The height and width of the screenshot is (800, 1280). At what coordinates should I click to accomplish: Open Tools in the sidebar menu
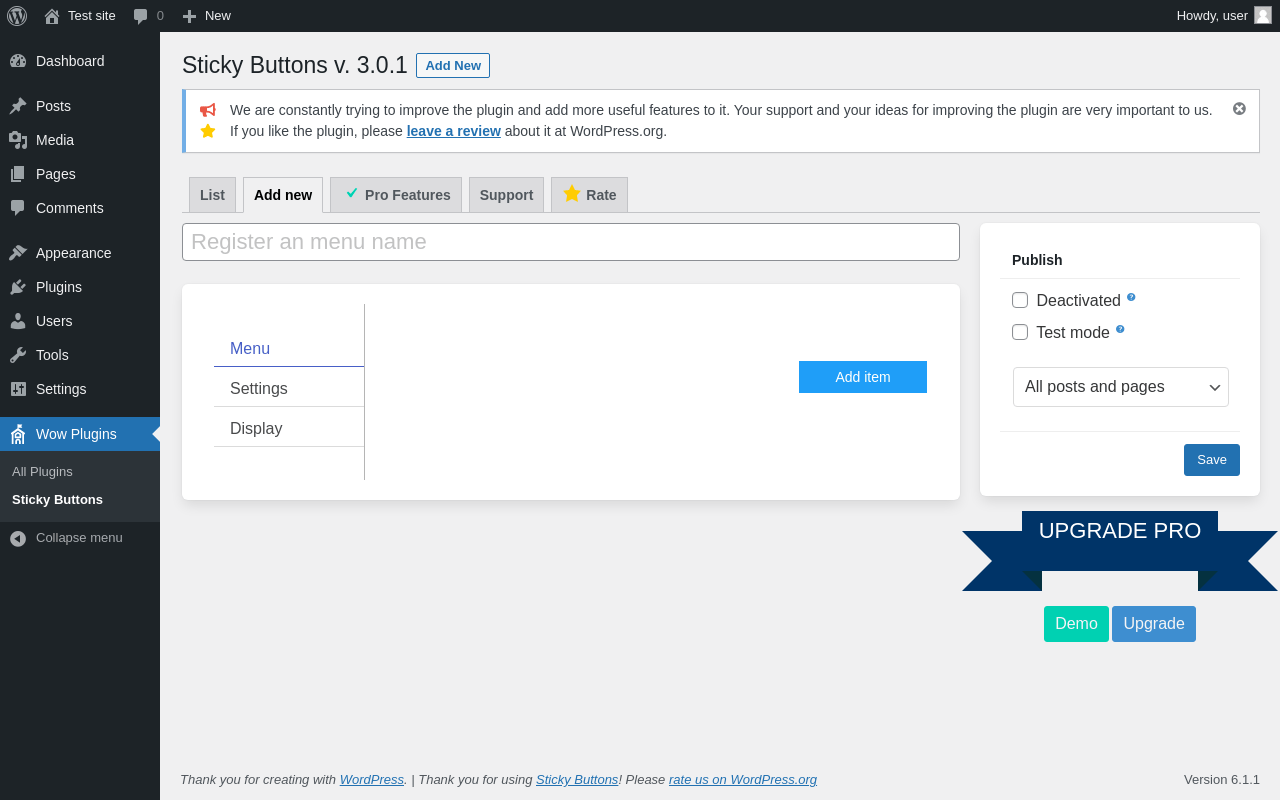point(80,355)
